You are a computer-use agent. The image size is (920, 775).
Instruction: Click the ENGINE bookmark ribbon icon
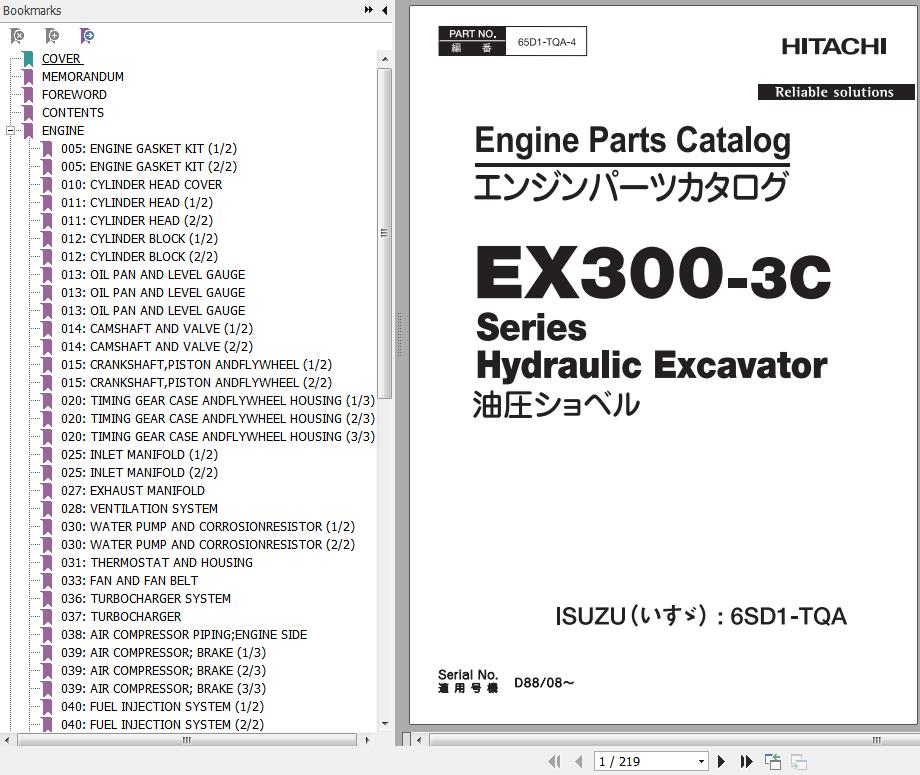pos(28,131)
